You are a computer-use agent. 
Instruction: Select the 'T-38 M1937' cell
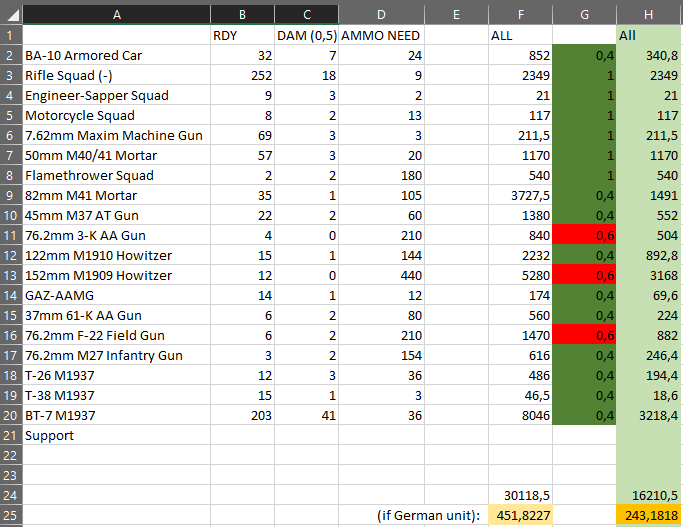(x=116, y=395)
